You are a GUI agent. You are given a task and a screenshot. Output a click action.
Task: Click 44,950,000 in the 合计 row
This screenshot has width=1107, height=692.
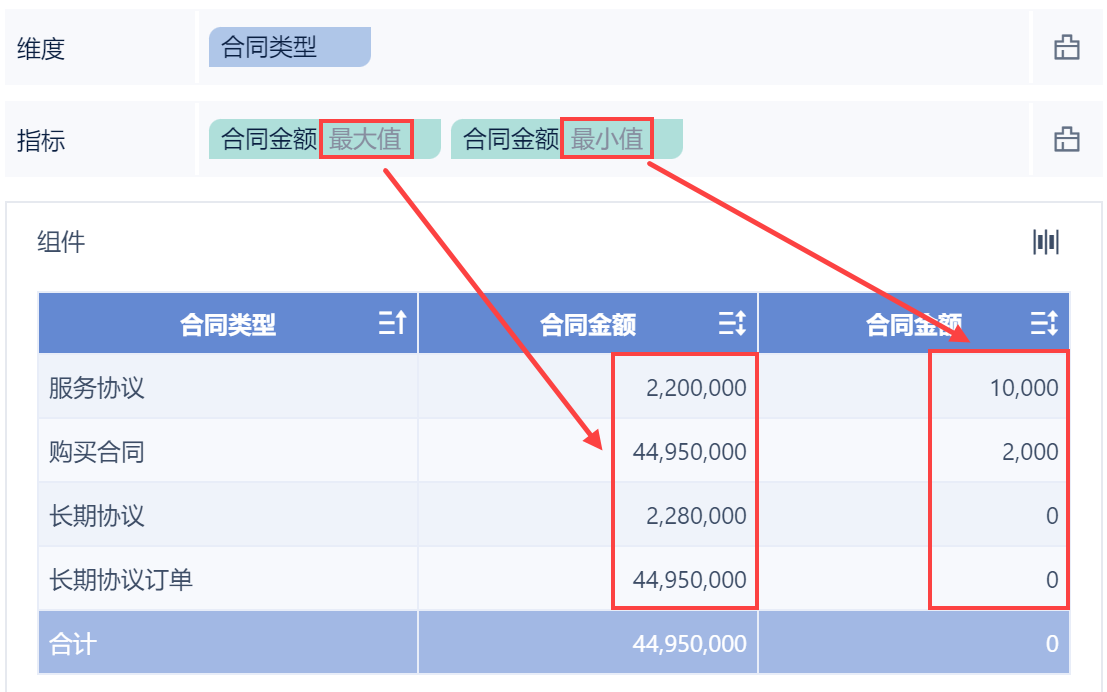[x=690, y=644]
